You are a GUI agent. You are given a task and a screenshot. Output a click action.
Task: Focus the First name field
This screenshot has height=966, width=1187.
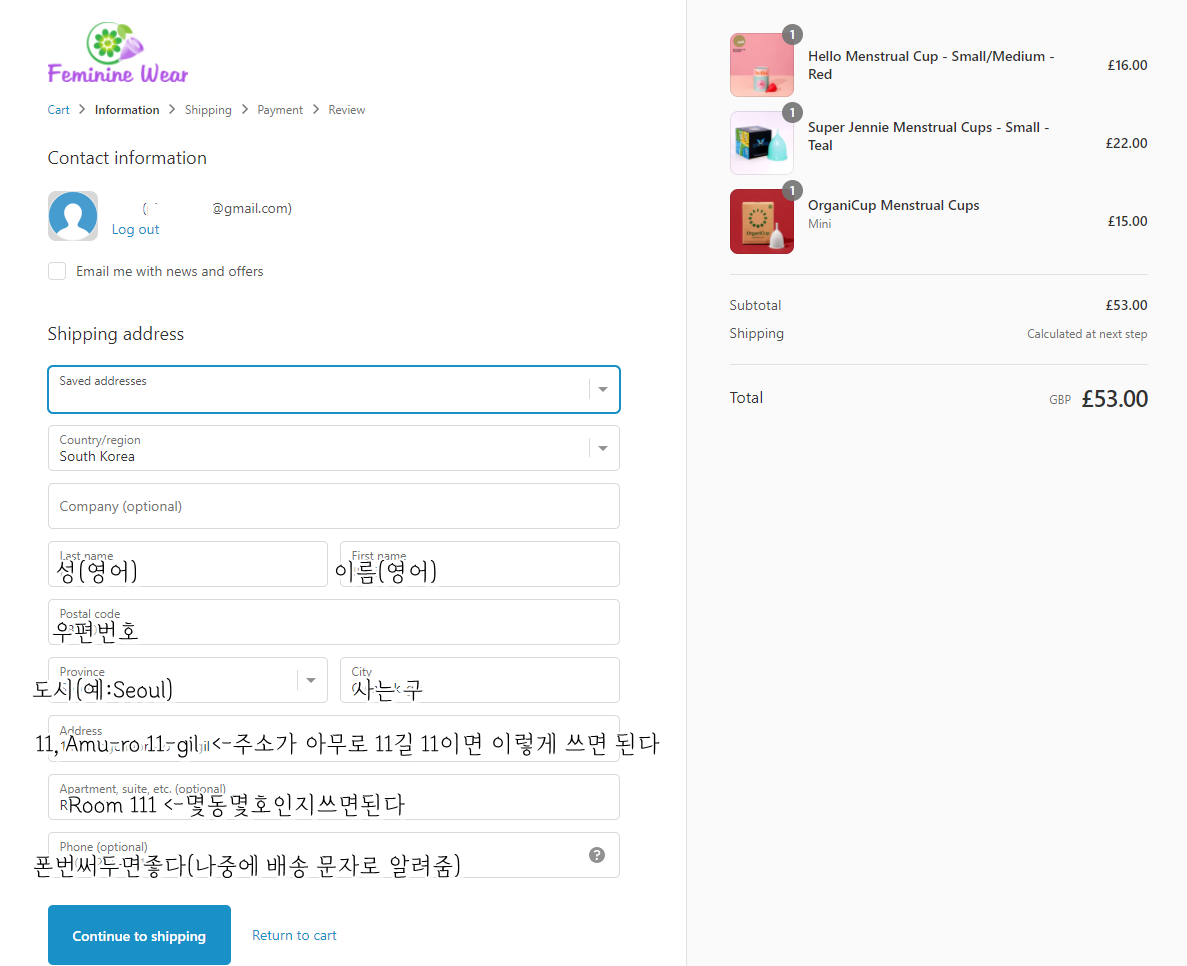pos(480,564)
